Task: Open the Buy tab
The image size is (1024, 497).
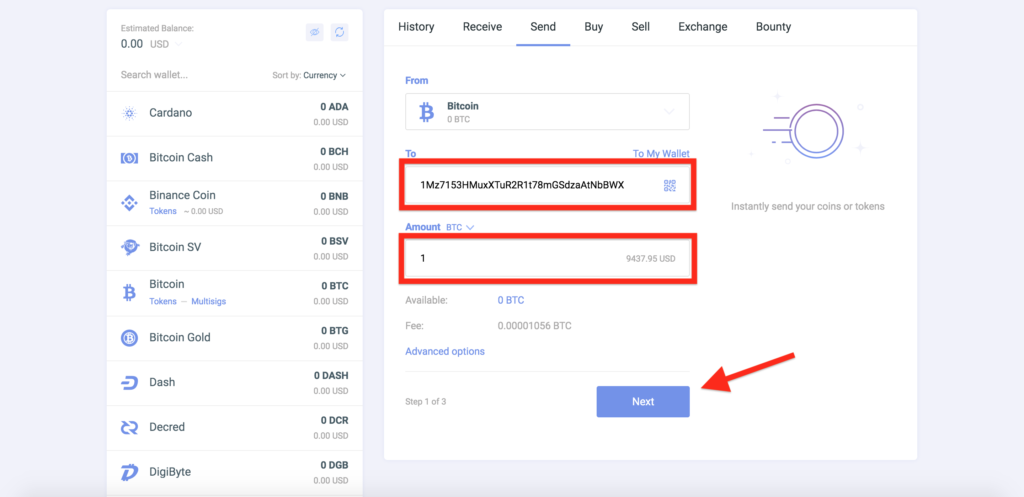Action: pos(594,27)
